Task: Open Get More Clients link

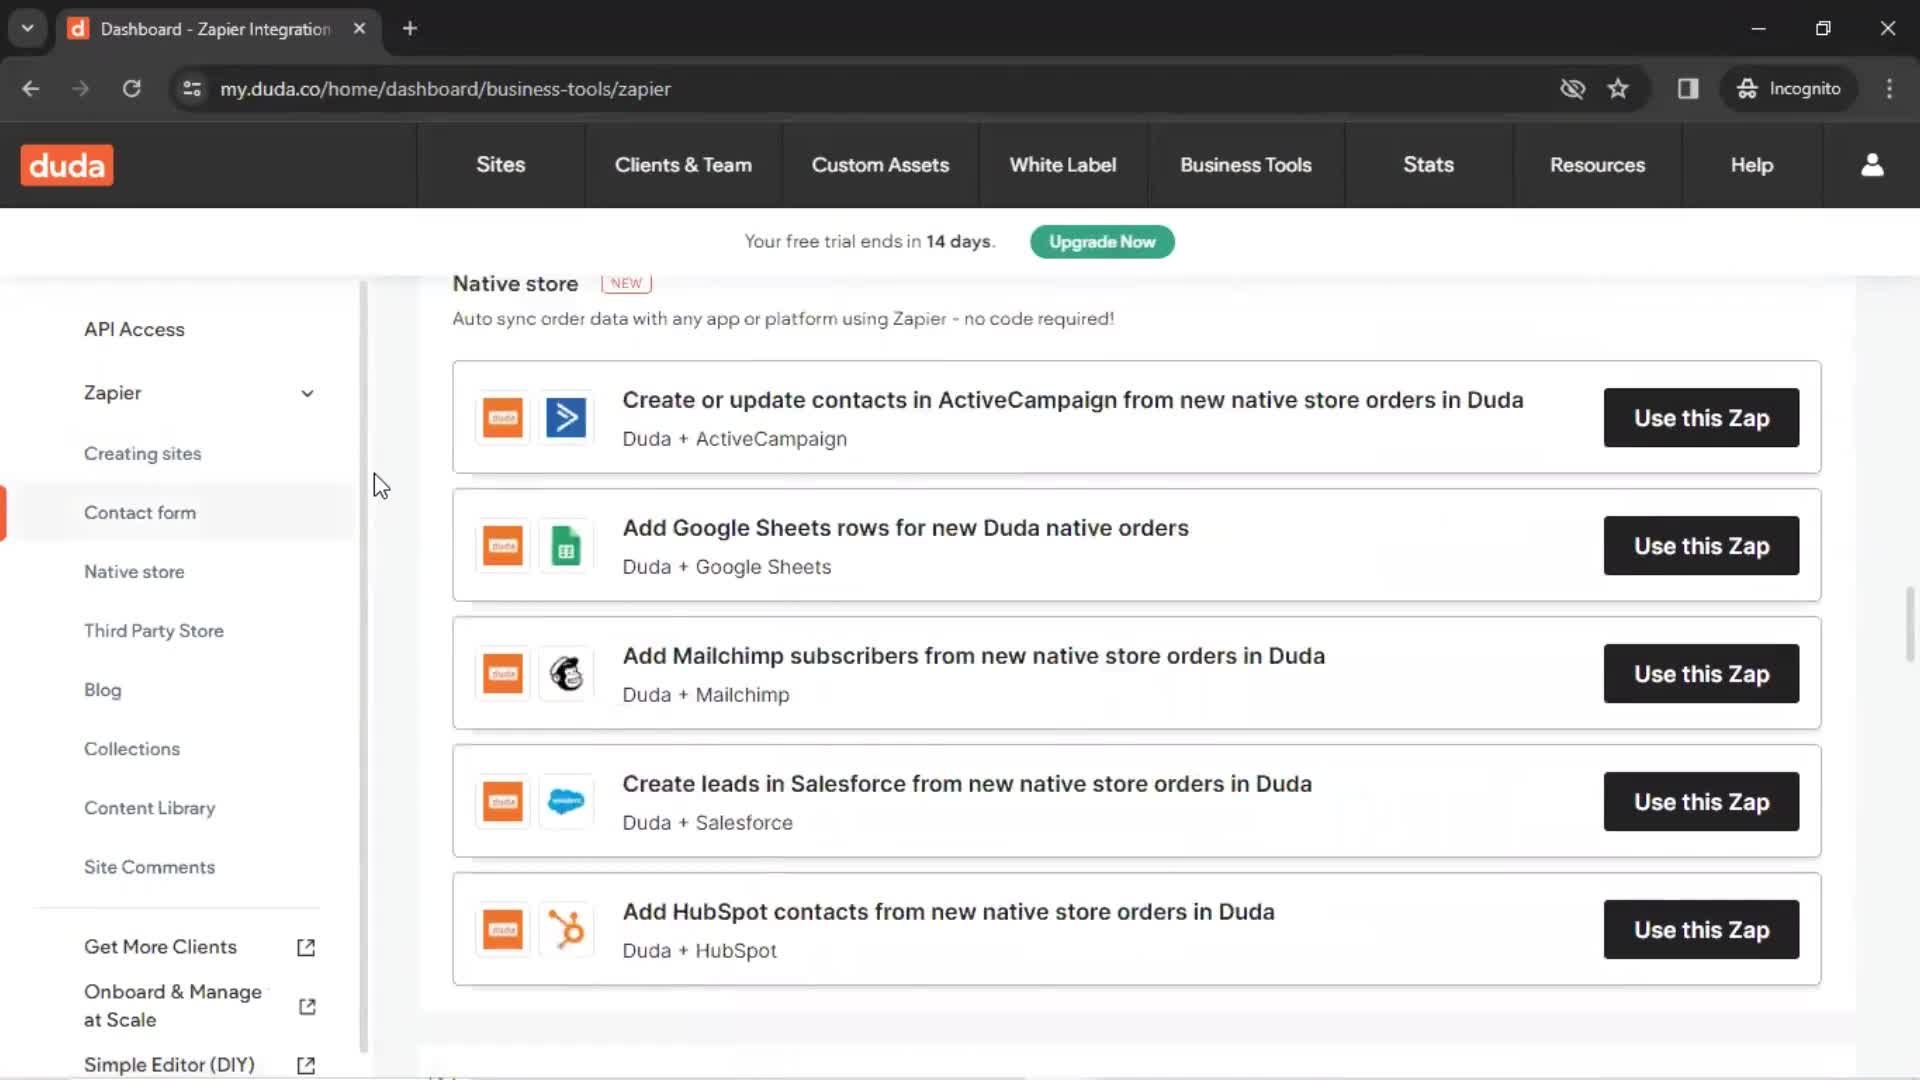Action: click(x=160, y=947)
